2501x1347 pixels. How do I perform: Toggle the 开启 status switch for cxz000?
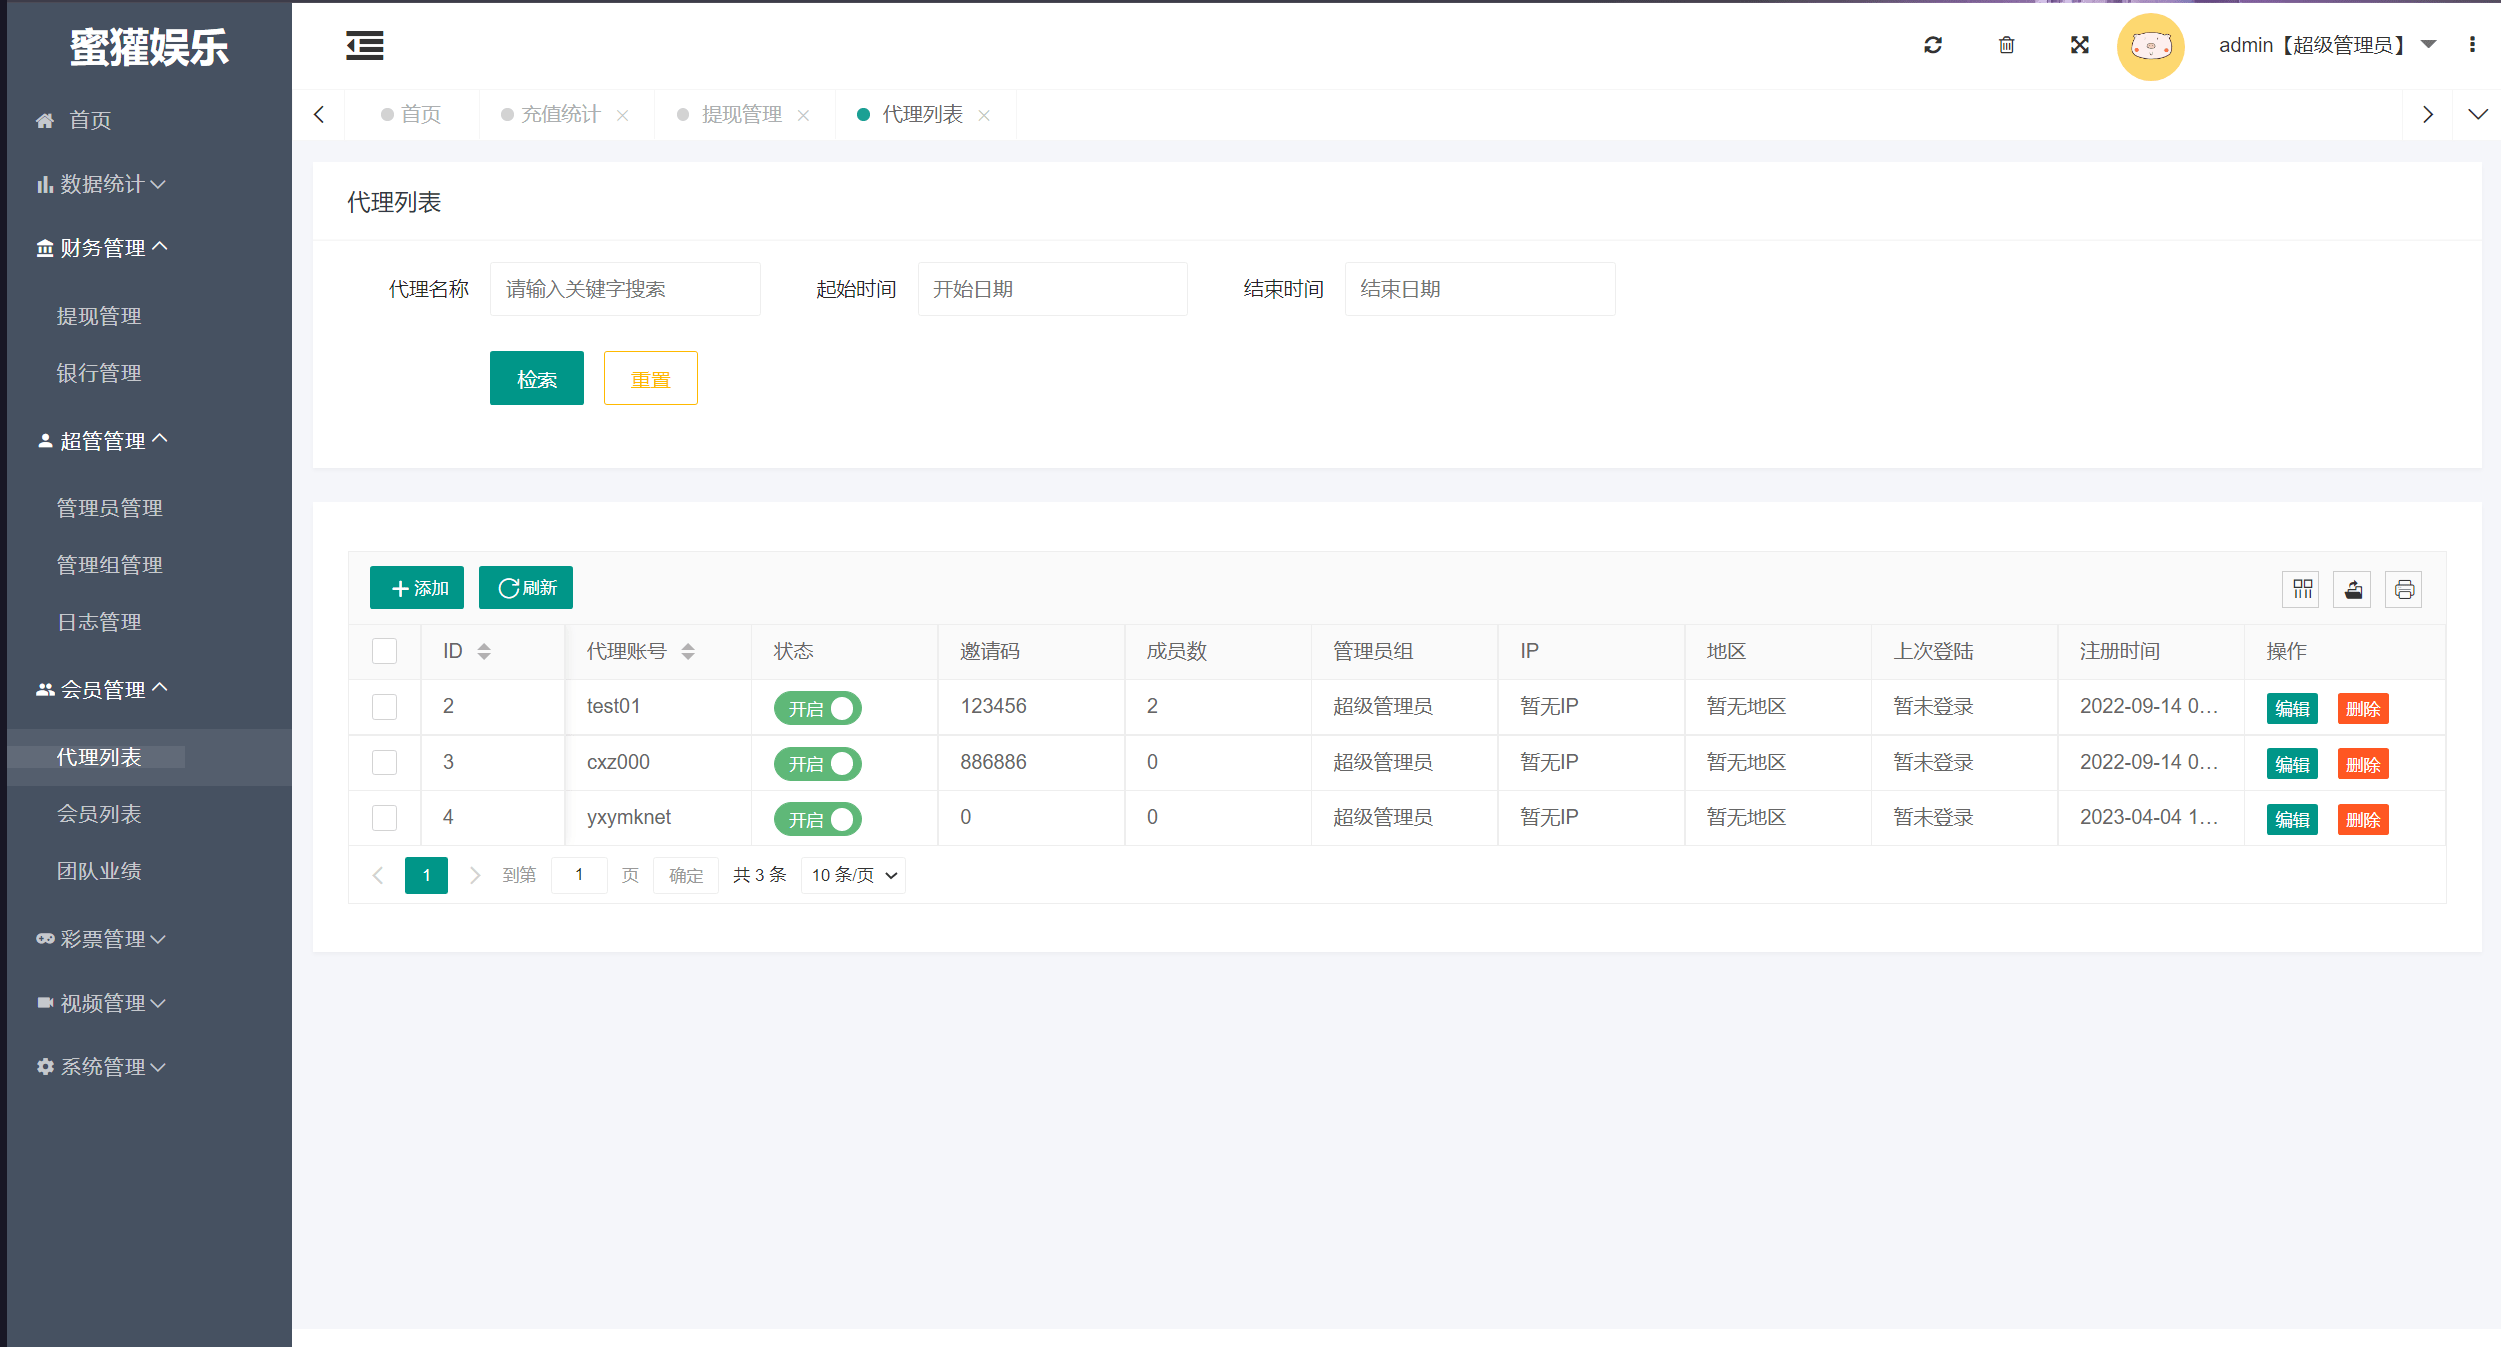[817, 764]
